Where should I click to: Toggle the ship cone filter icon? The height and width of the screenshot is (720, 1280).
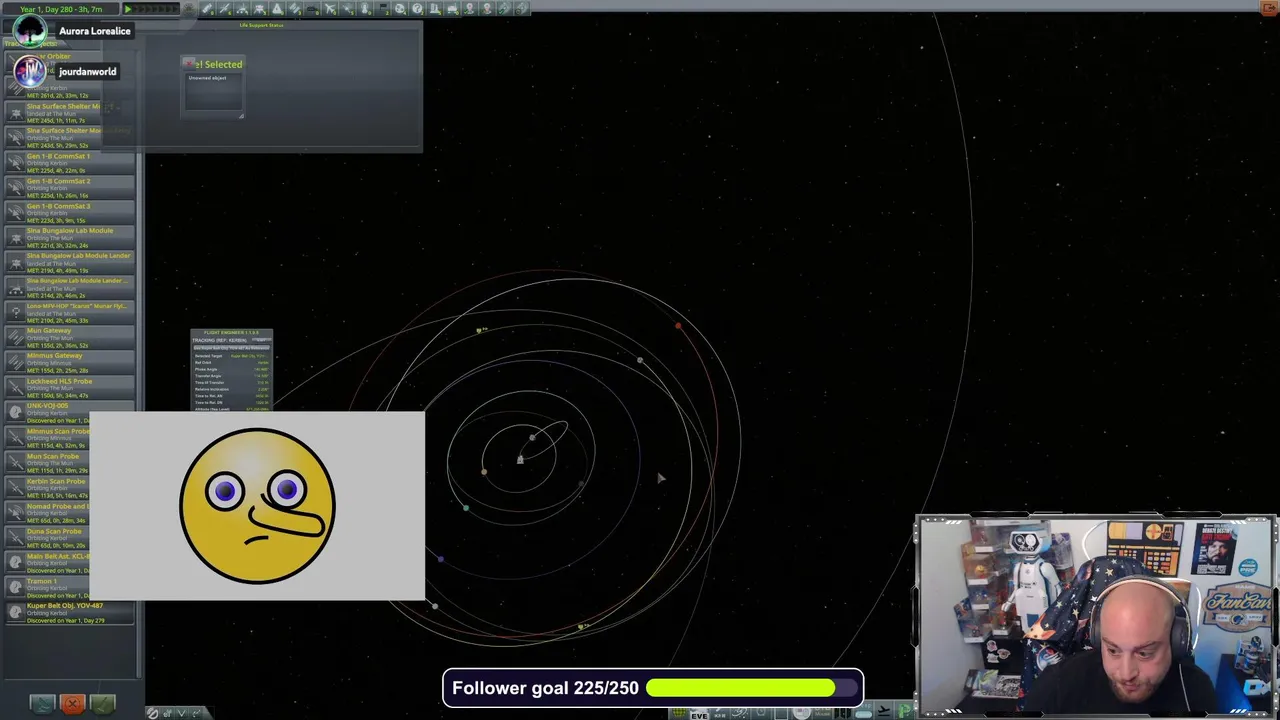click(277, 9)
